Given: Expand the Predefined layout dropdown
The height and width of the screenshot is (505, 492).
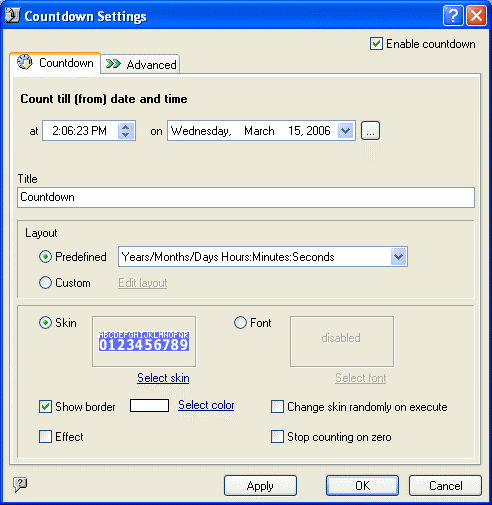Looking at the screenshot, I should coord(399,257).
